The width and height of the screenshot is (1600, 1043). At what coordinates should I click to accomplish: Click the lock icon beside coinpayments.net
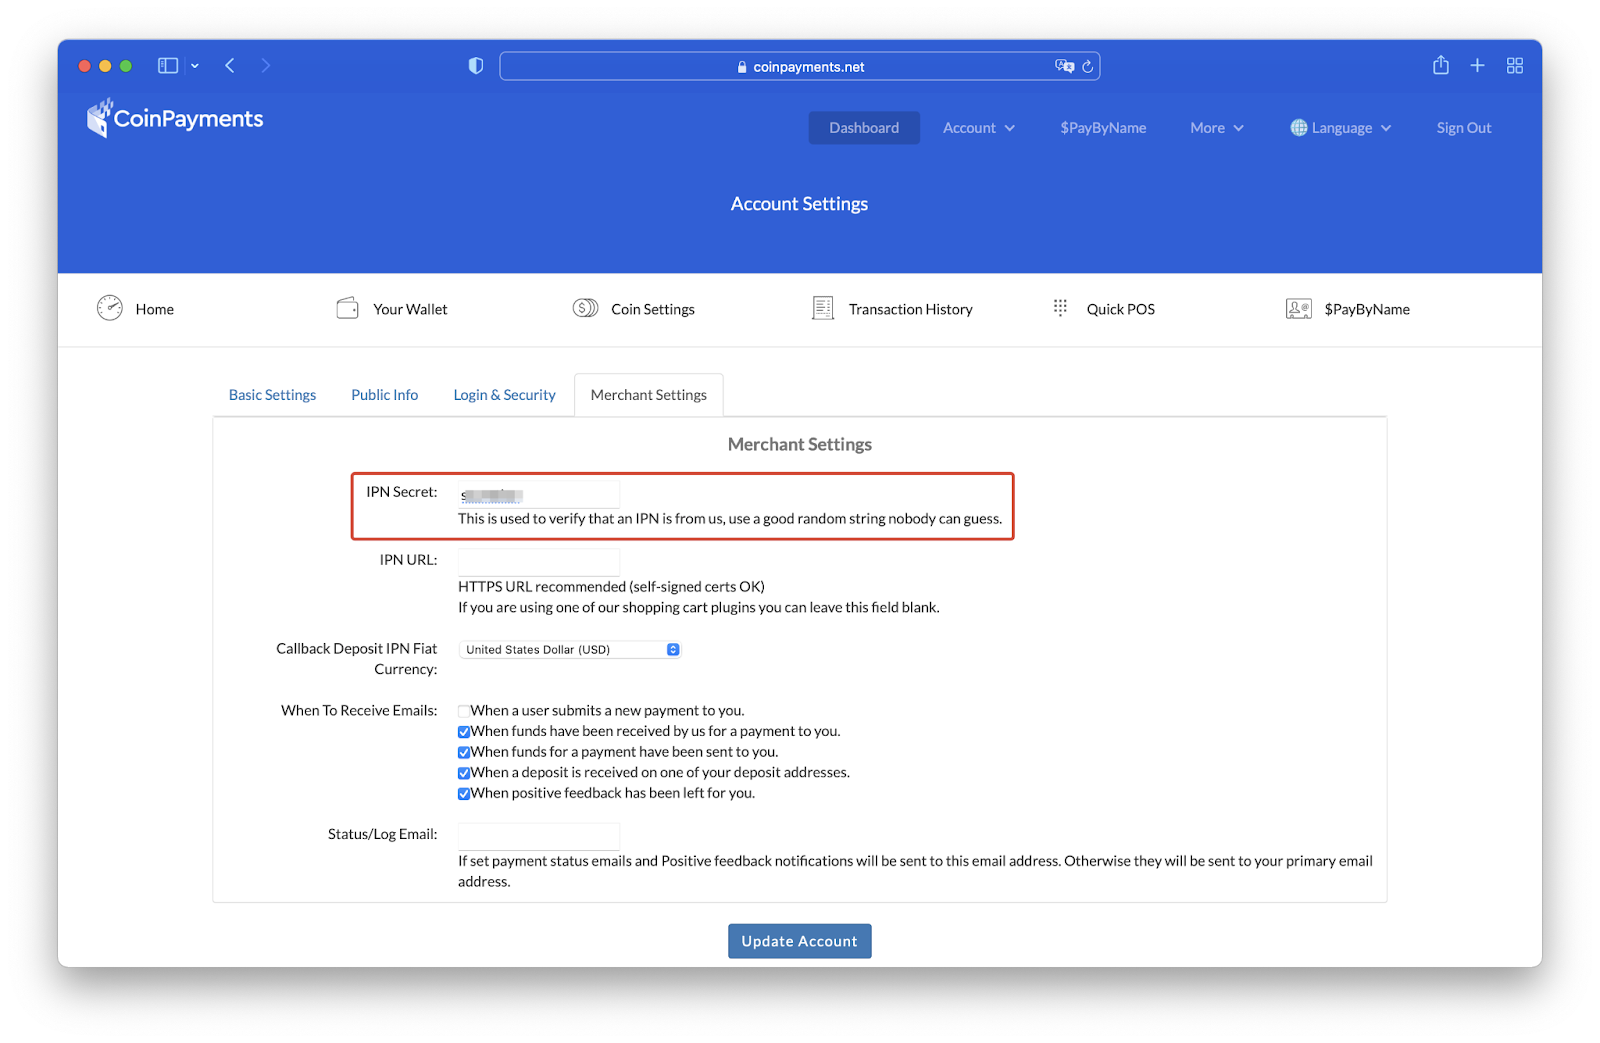pyautogui.click(x=742, y=67)
